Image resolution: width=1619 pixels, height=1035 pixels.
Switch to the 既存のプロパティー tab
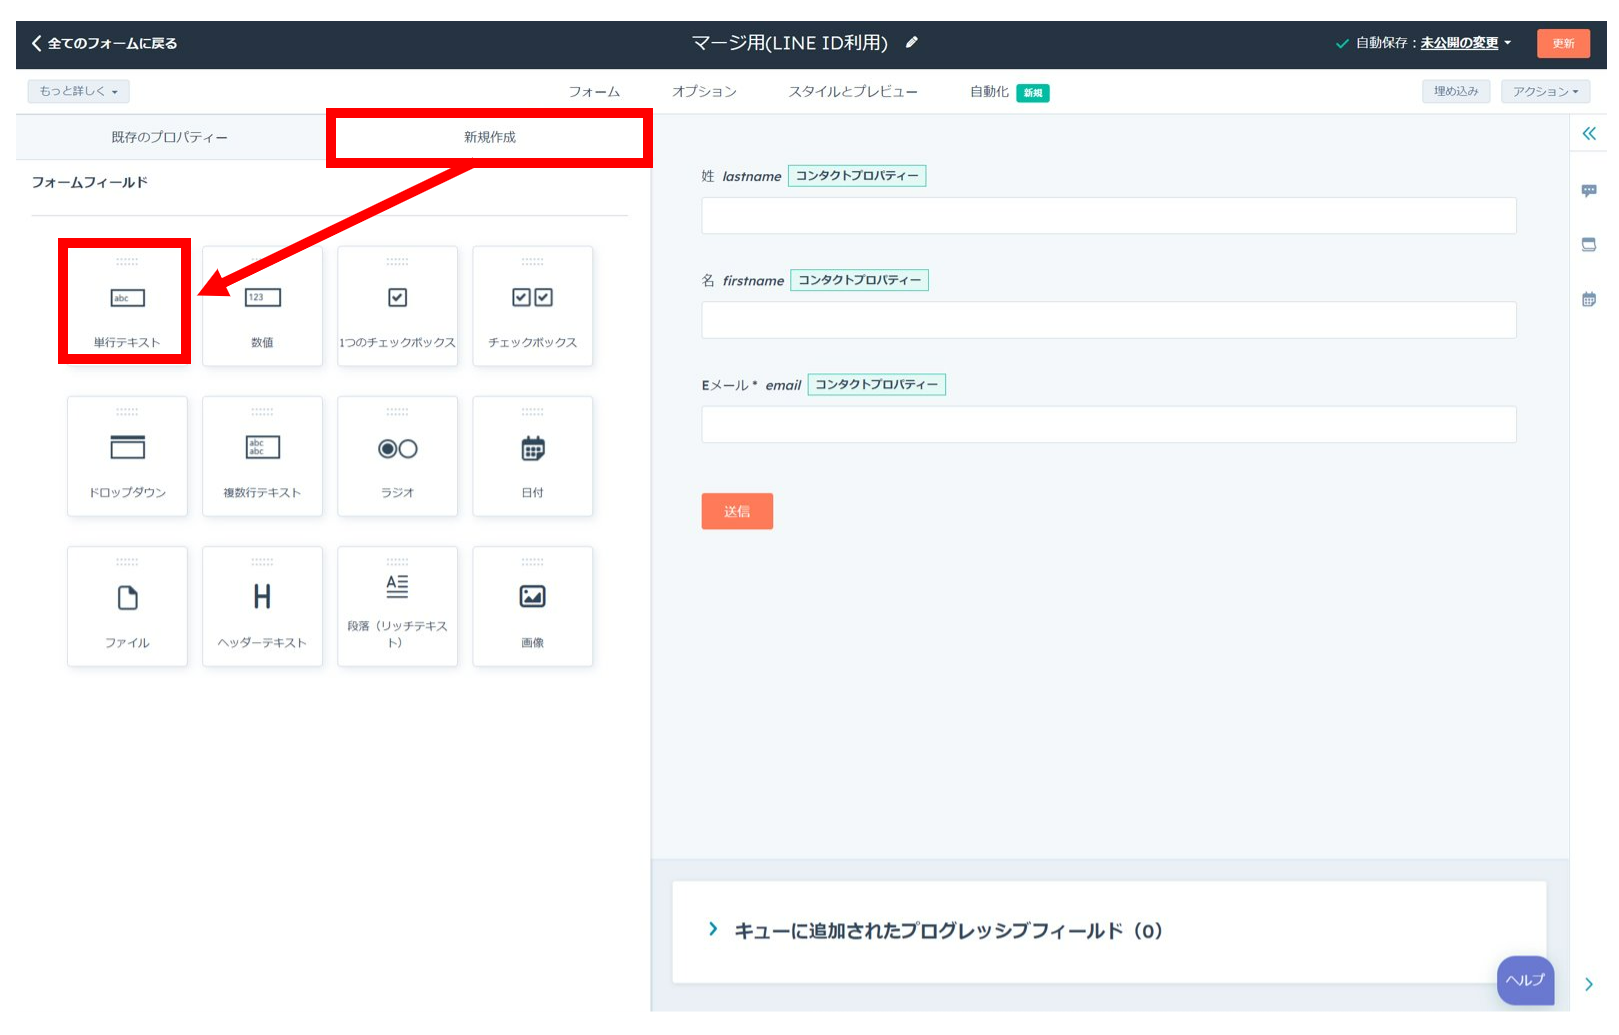point(170,138)
